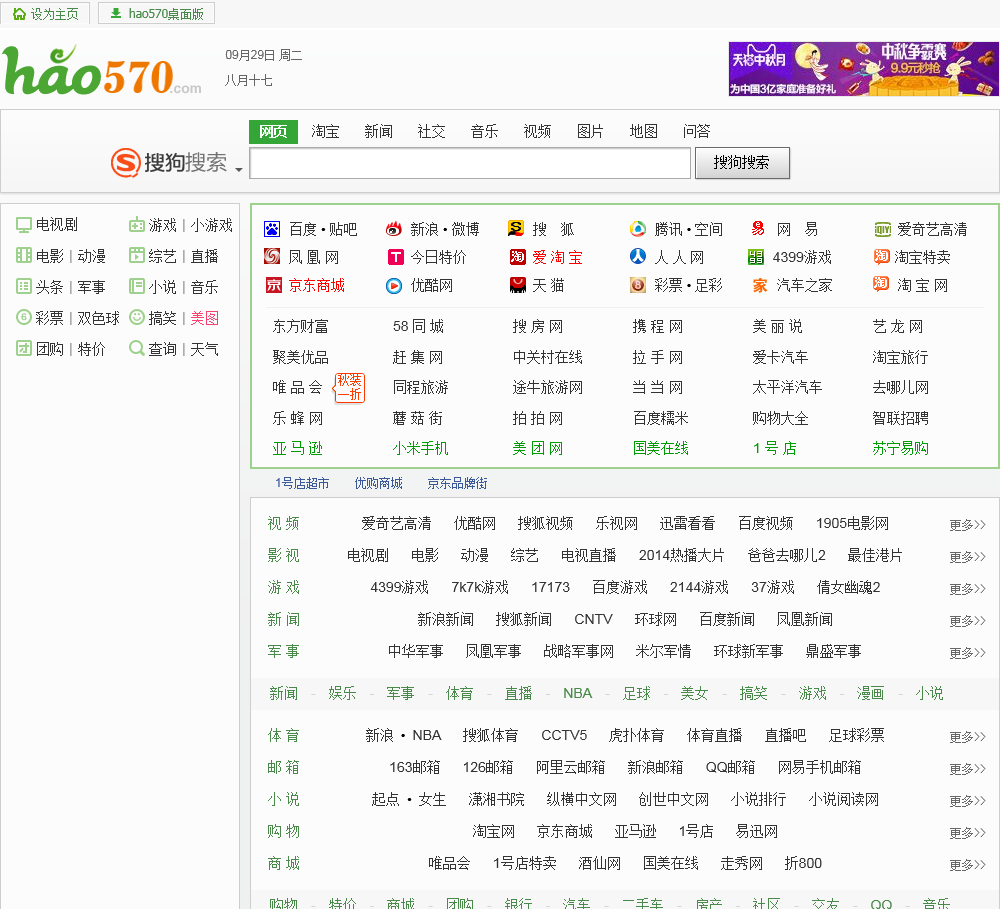Viewport: 1000px width, 909px height.
Task: Click the 优酷网 play icon
Action: [x=394, y=286]
